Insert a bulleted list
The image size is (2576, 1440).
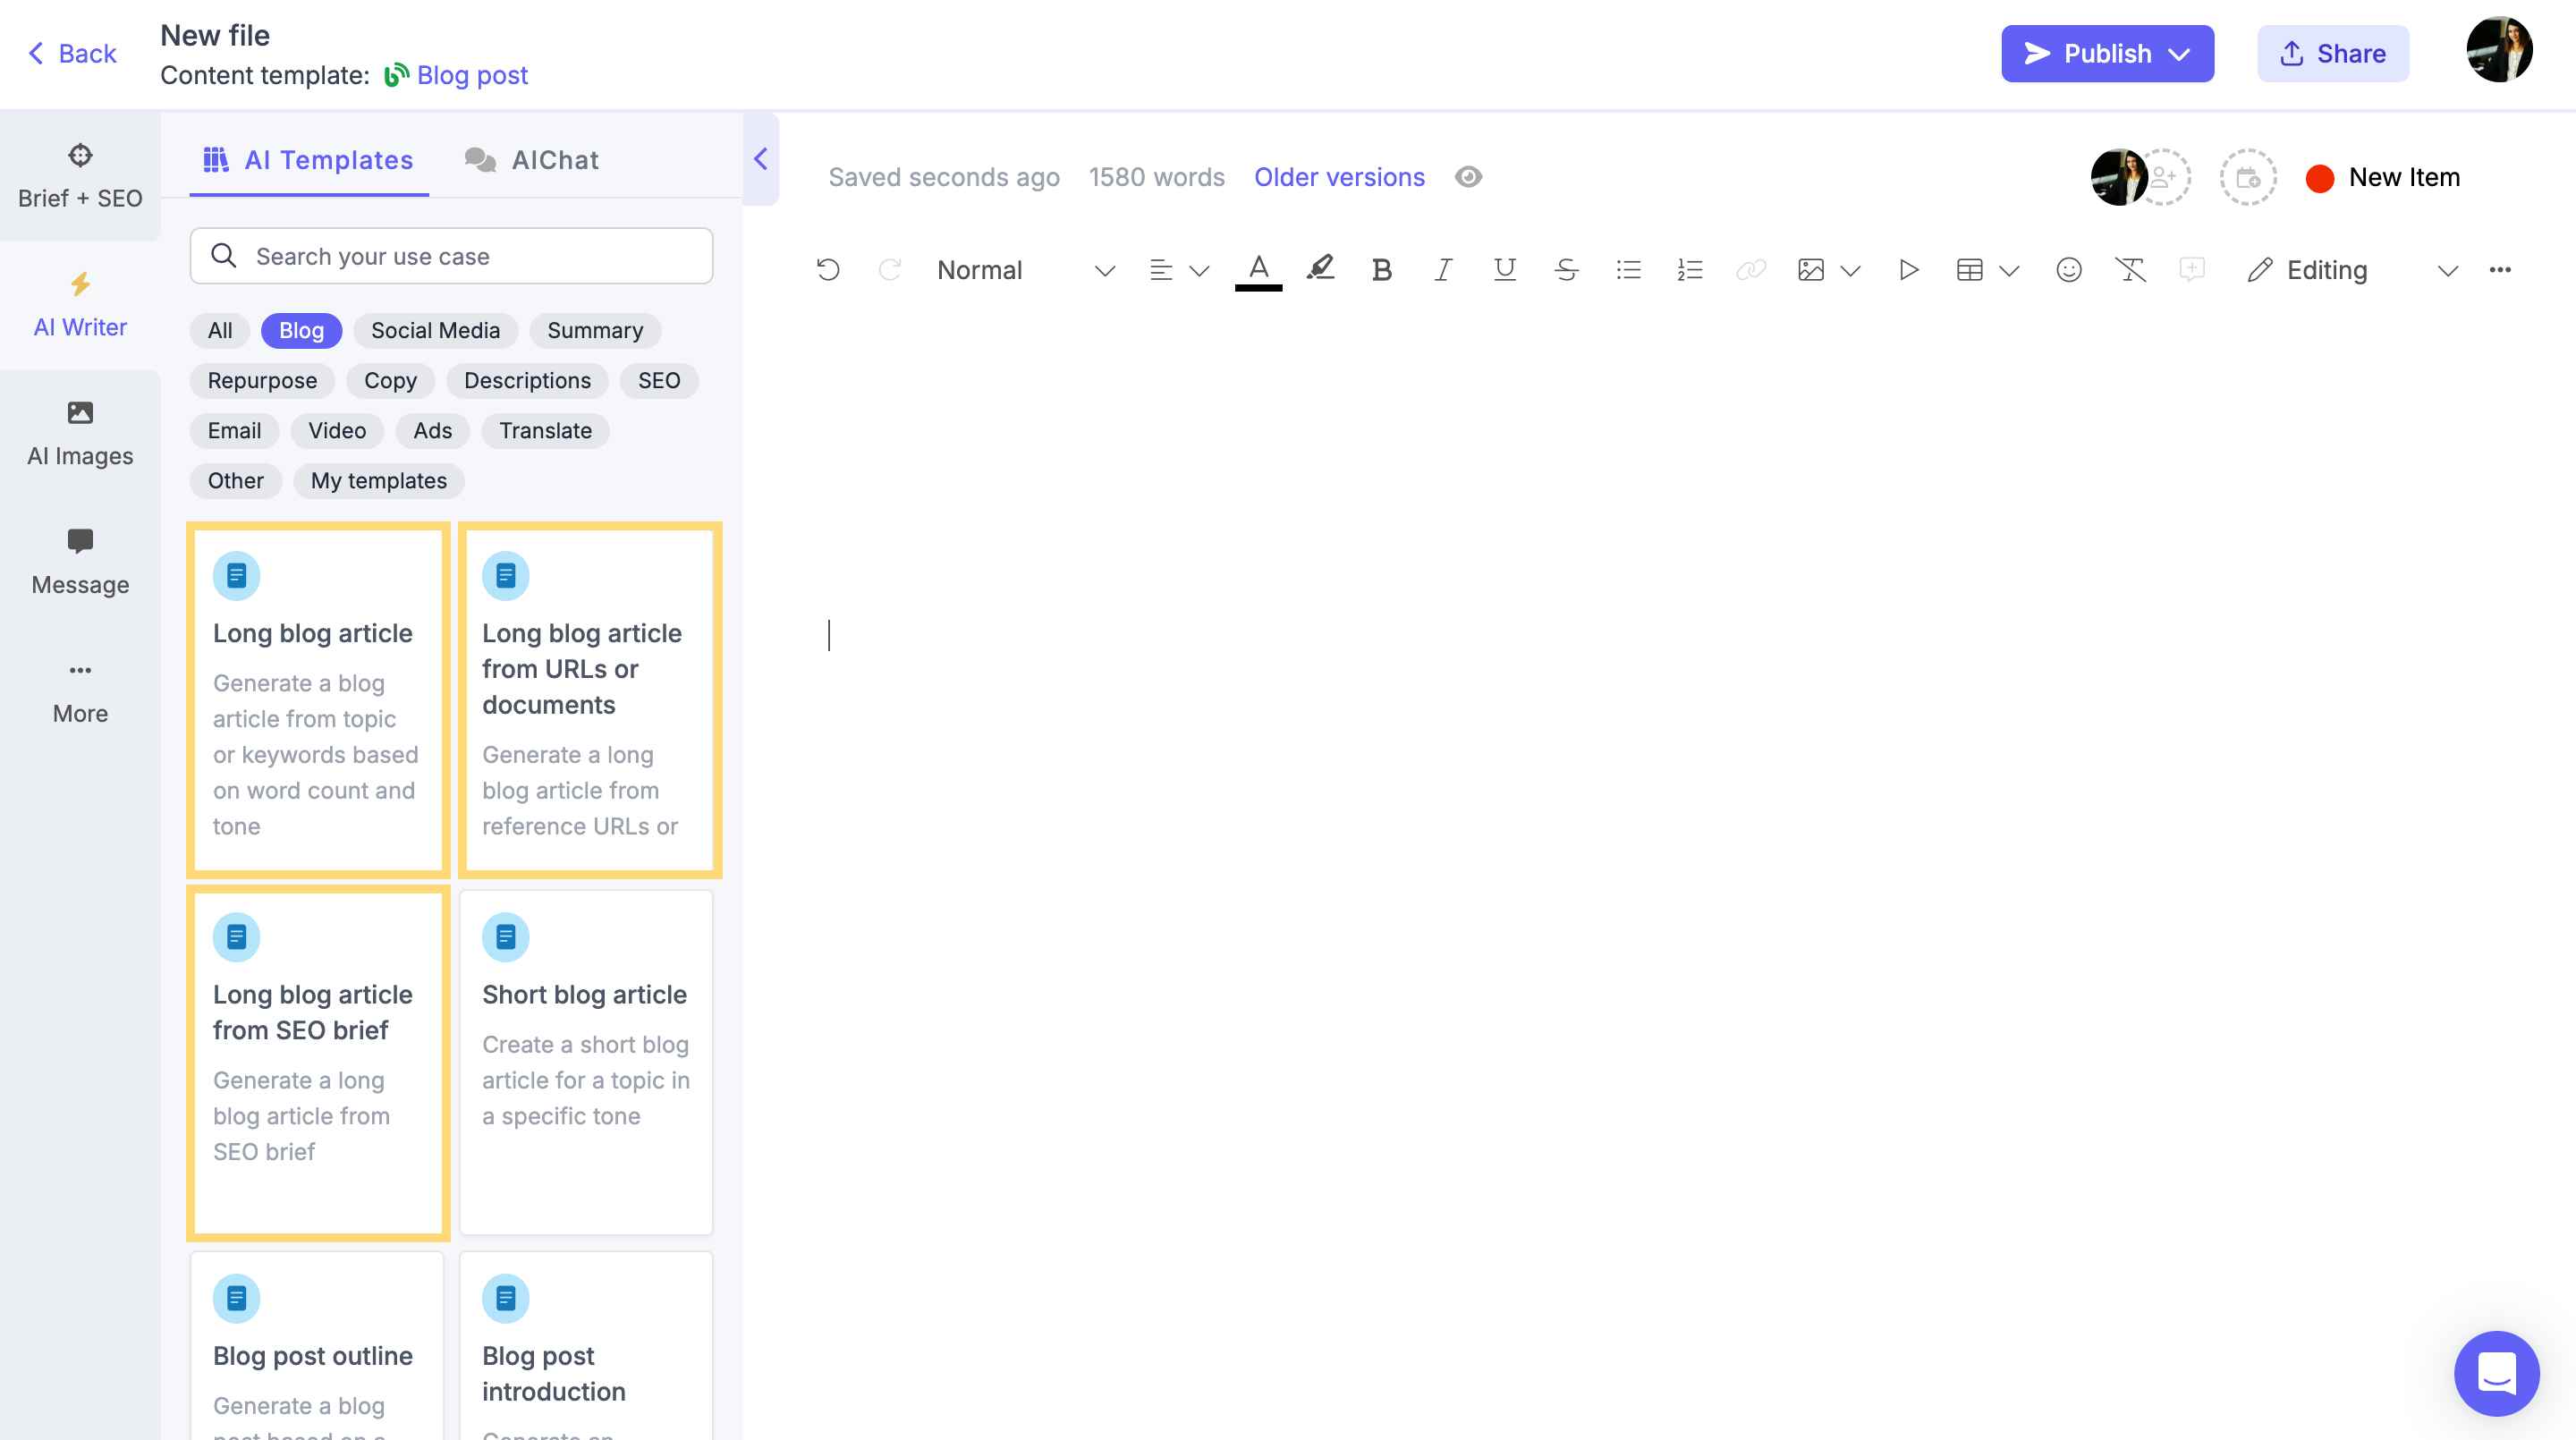(1628, 270)
